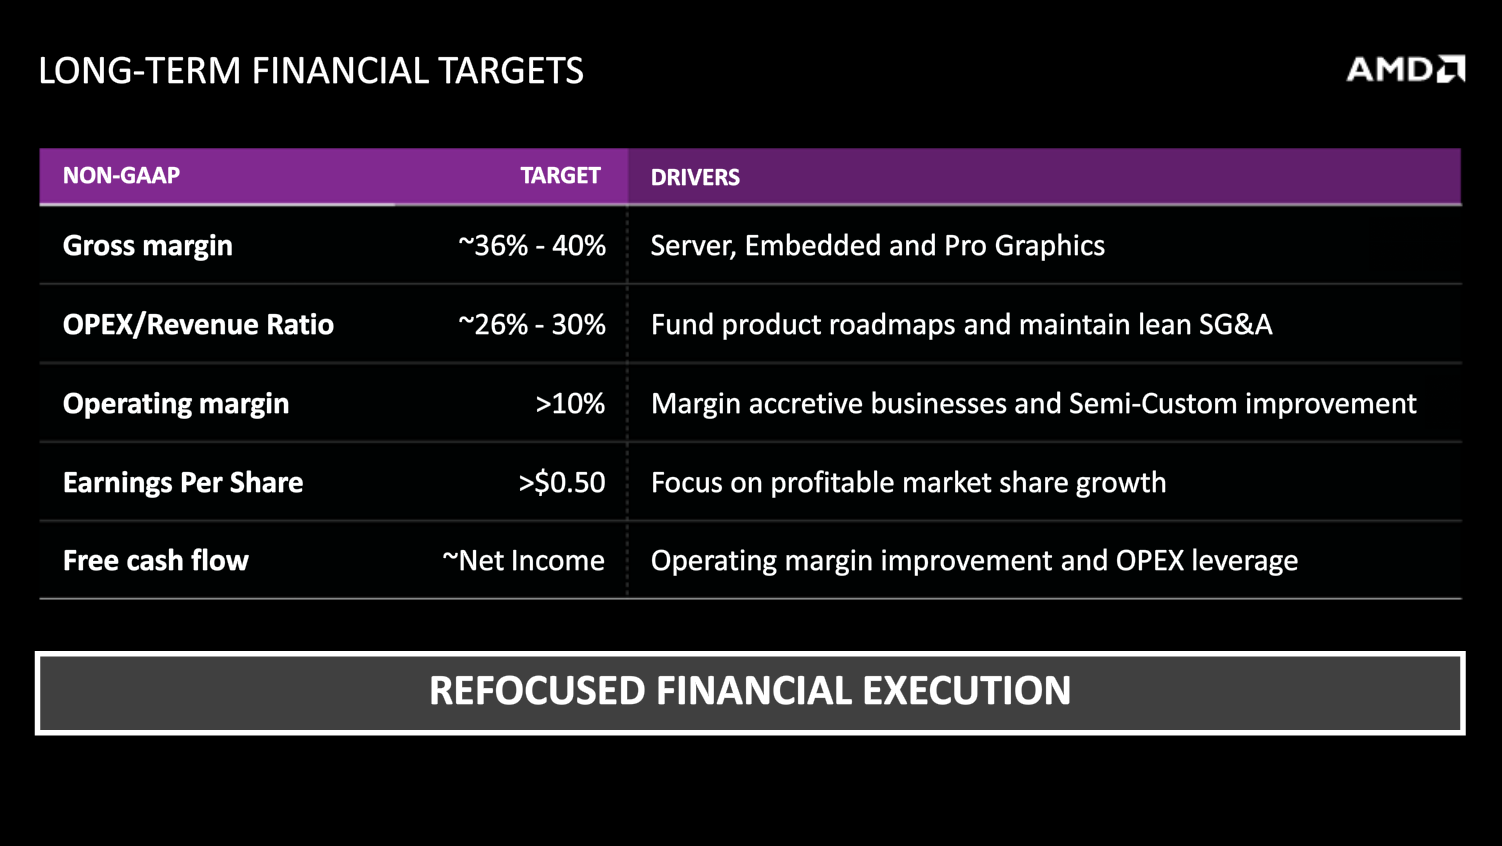Select the Earnings Per Share label
The height and width of the screenshot is (846, 1502).
click(x=183, y=483)
